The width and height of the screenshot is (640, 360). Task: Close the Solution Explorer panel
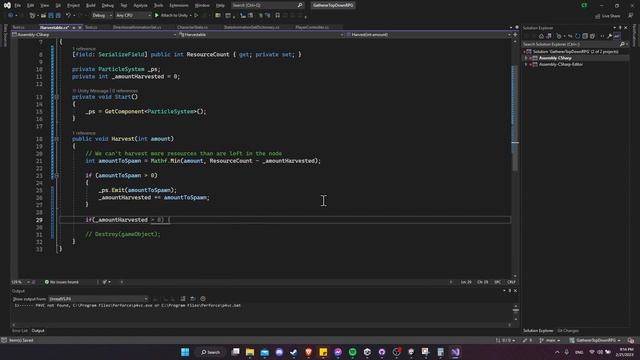pyautogui.click(x=626, y=28)
